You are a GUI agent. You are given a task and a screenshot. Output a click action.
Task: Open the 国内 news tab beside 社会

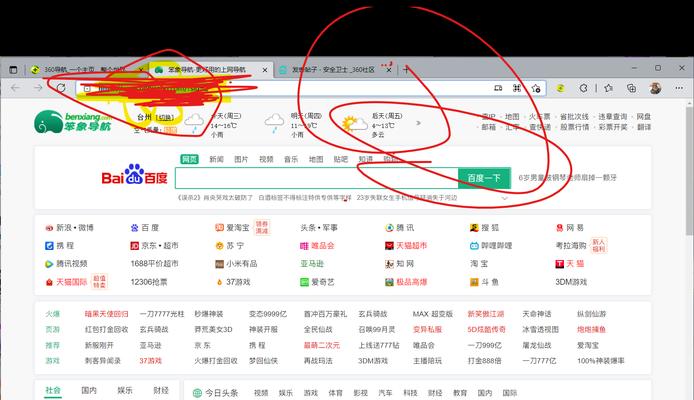click(89, 390)
